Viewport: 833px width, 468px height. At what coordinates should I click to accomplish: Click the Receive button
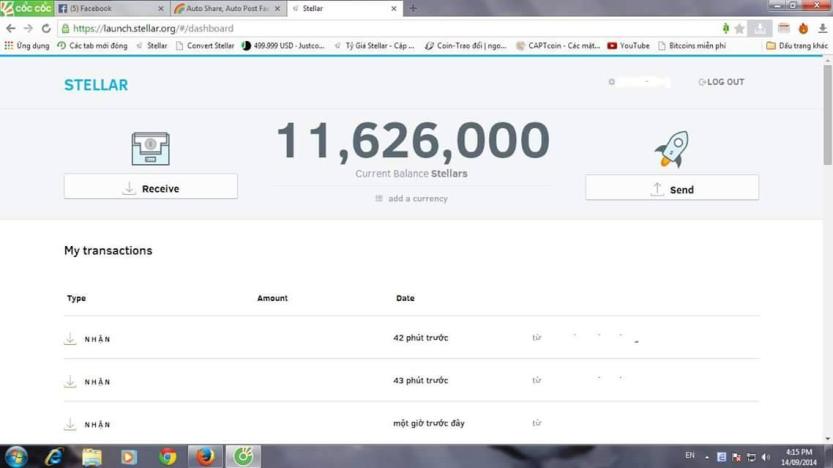[151, 186]
